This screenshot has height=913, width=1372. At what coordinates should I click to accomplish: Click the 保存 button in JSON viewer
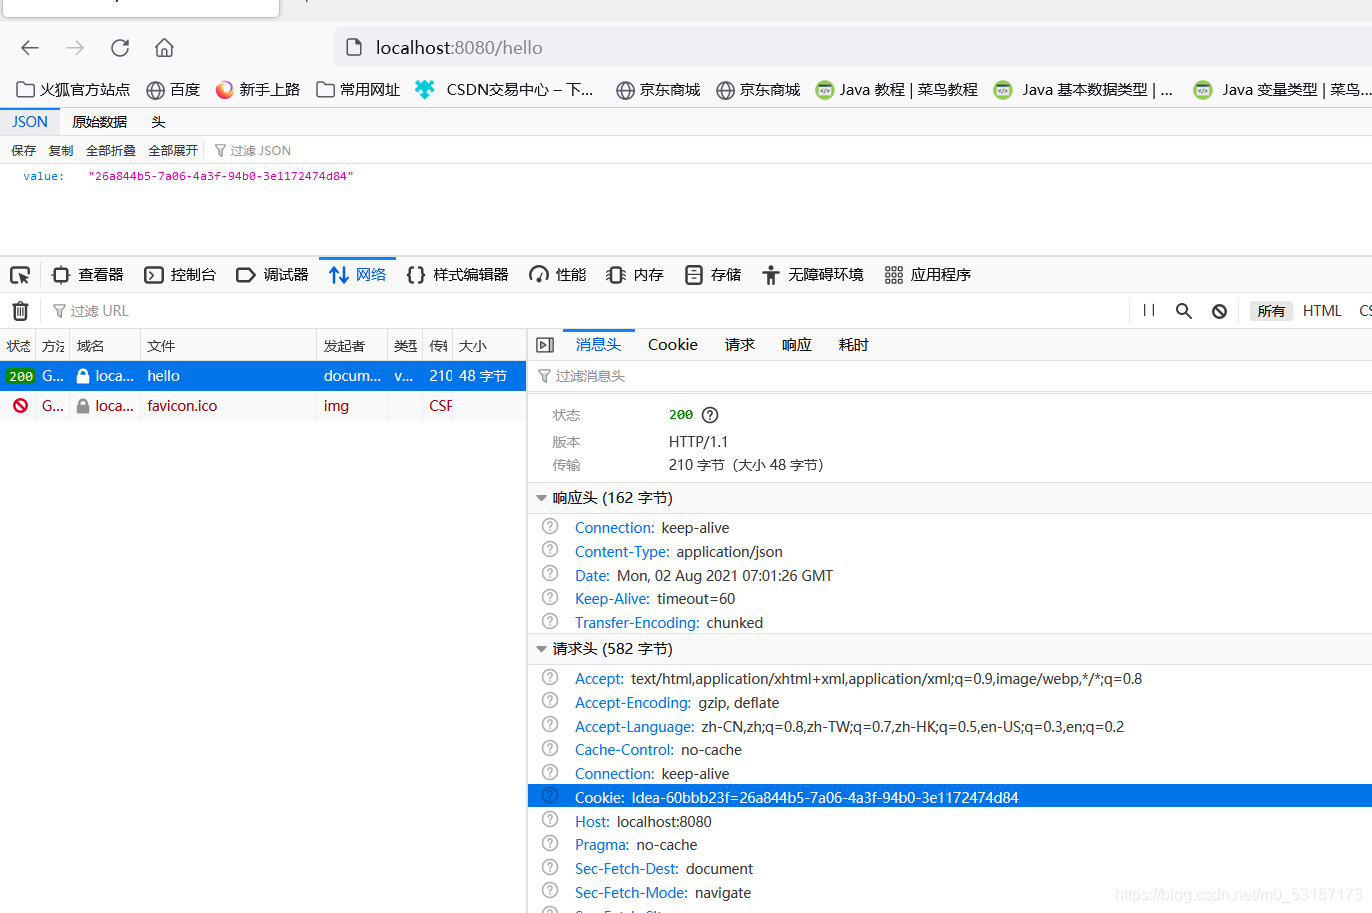pyautogui.click(x=23, y=151)
